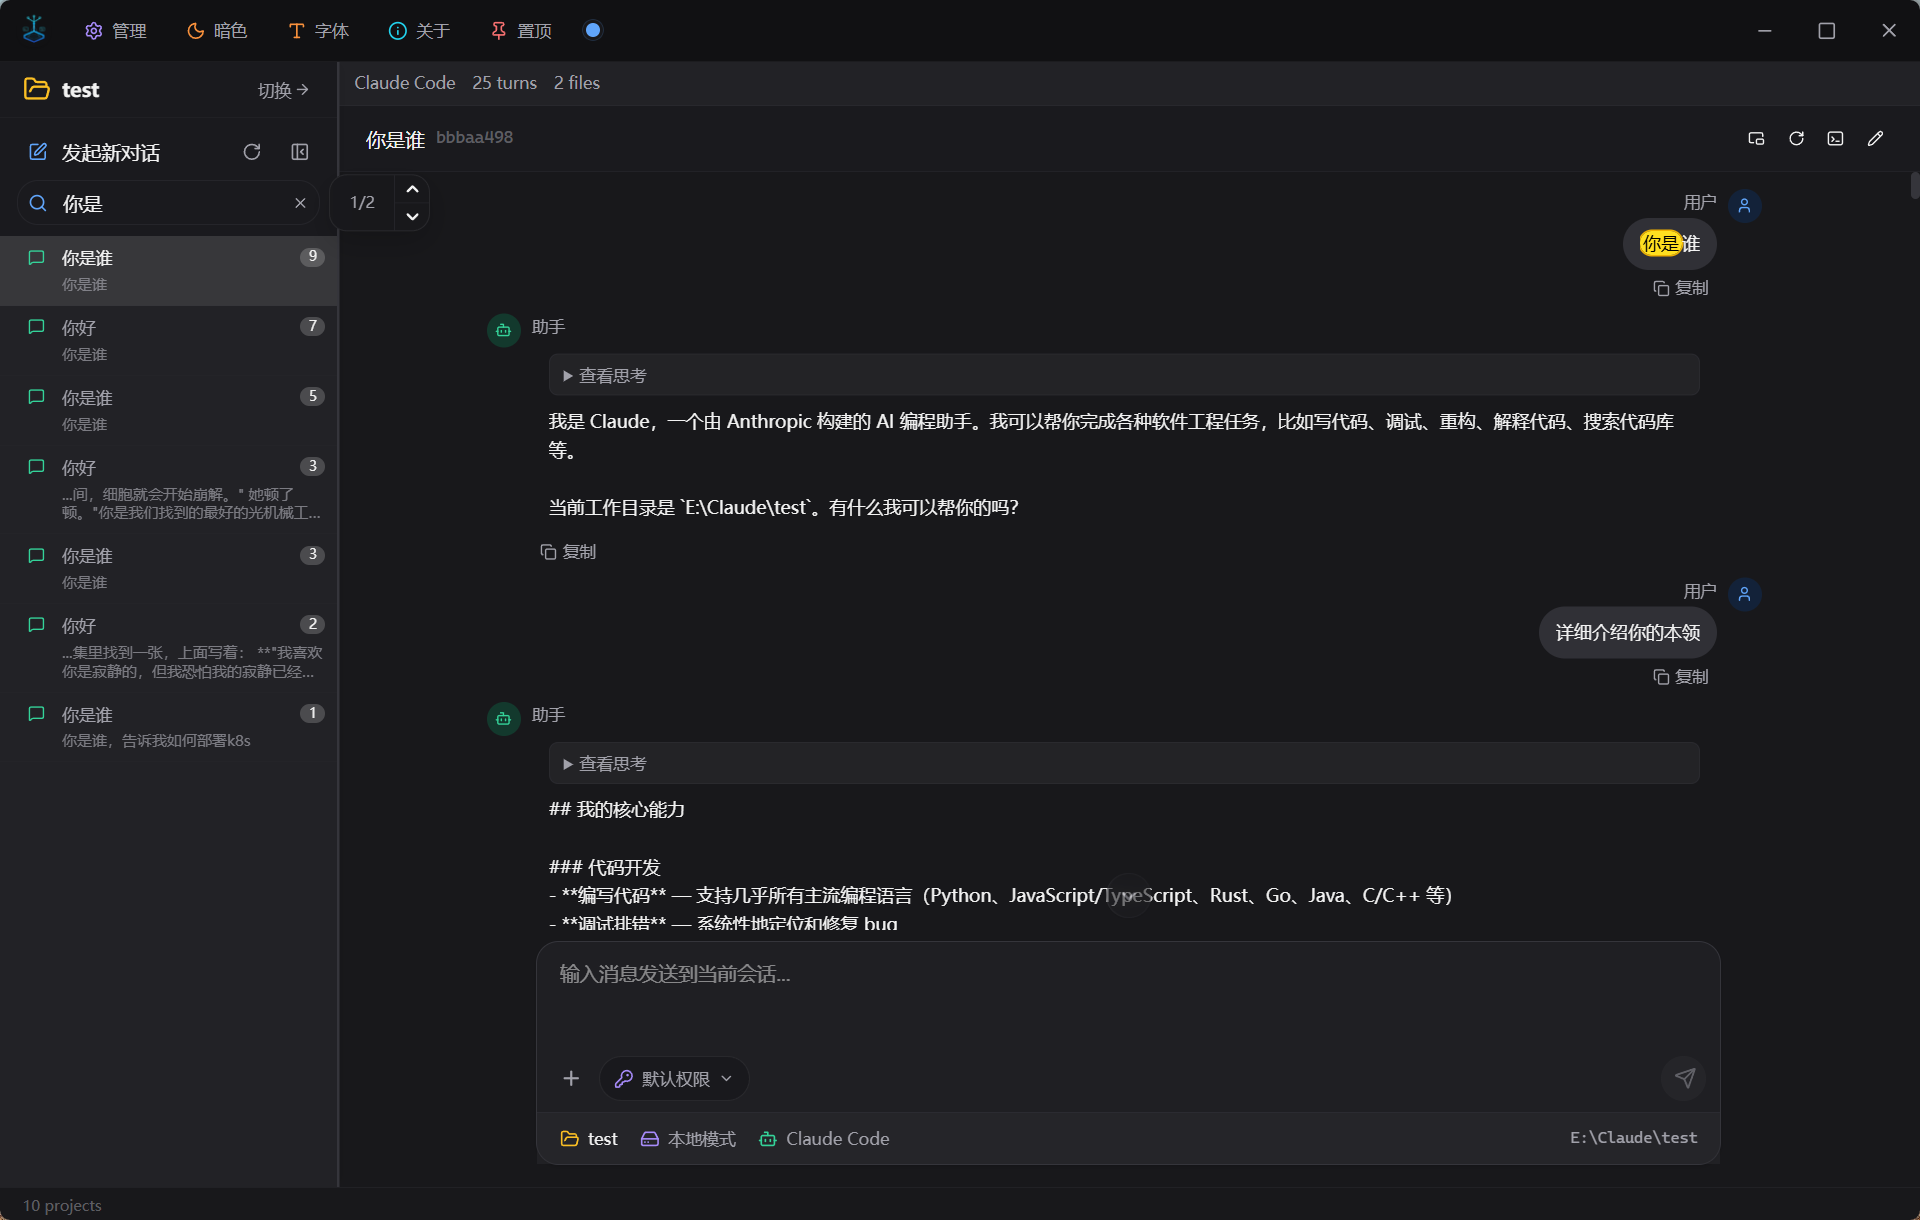Image resolution: width=1920 pixels, height=1220 pixels.
Task: Click the app logo icon
Action: pyautogui.click(x=34, y=29)
